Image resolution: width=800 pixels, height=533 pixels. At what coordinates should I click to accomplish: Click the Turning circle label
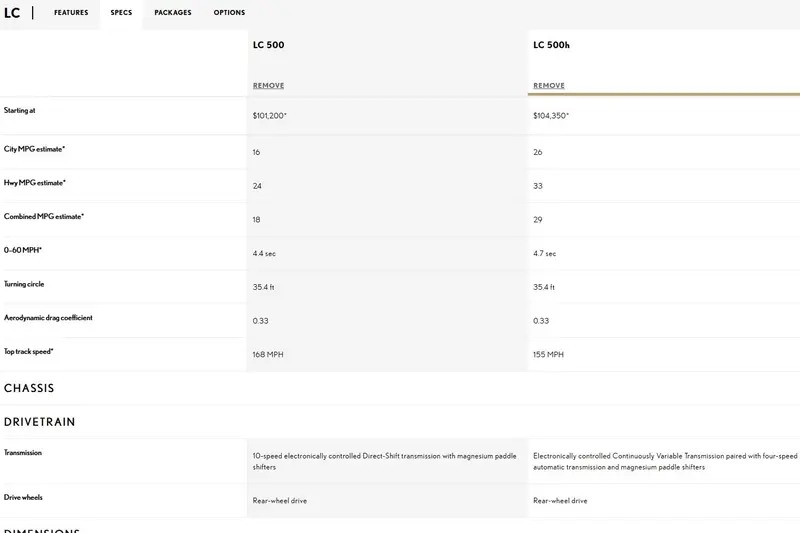(x=24, y=284)
